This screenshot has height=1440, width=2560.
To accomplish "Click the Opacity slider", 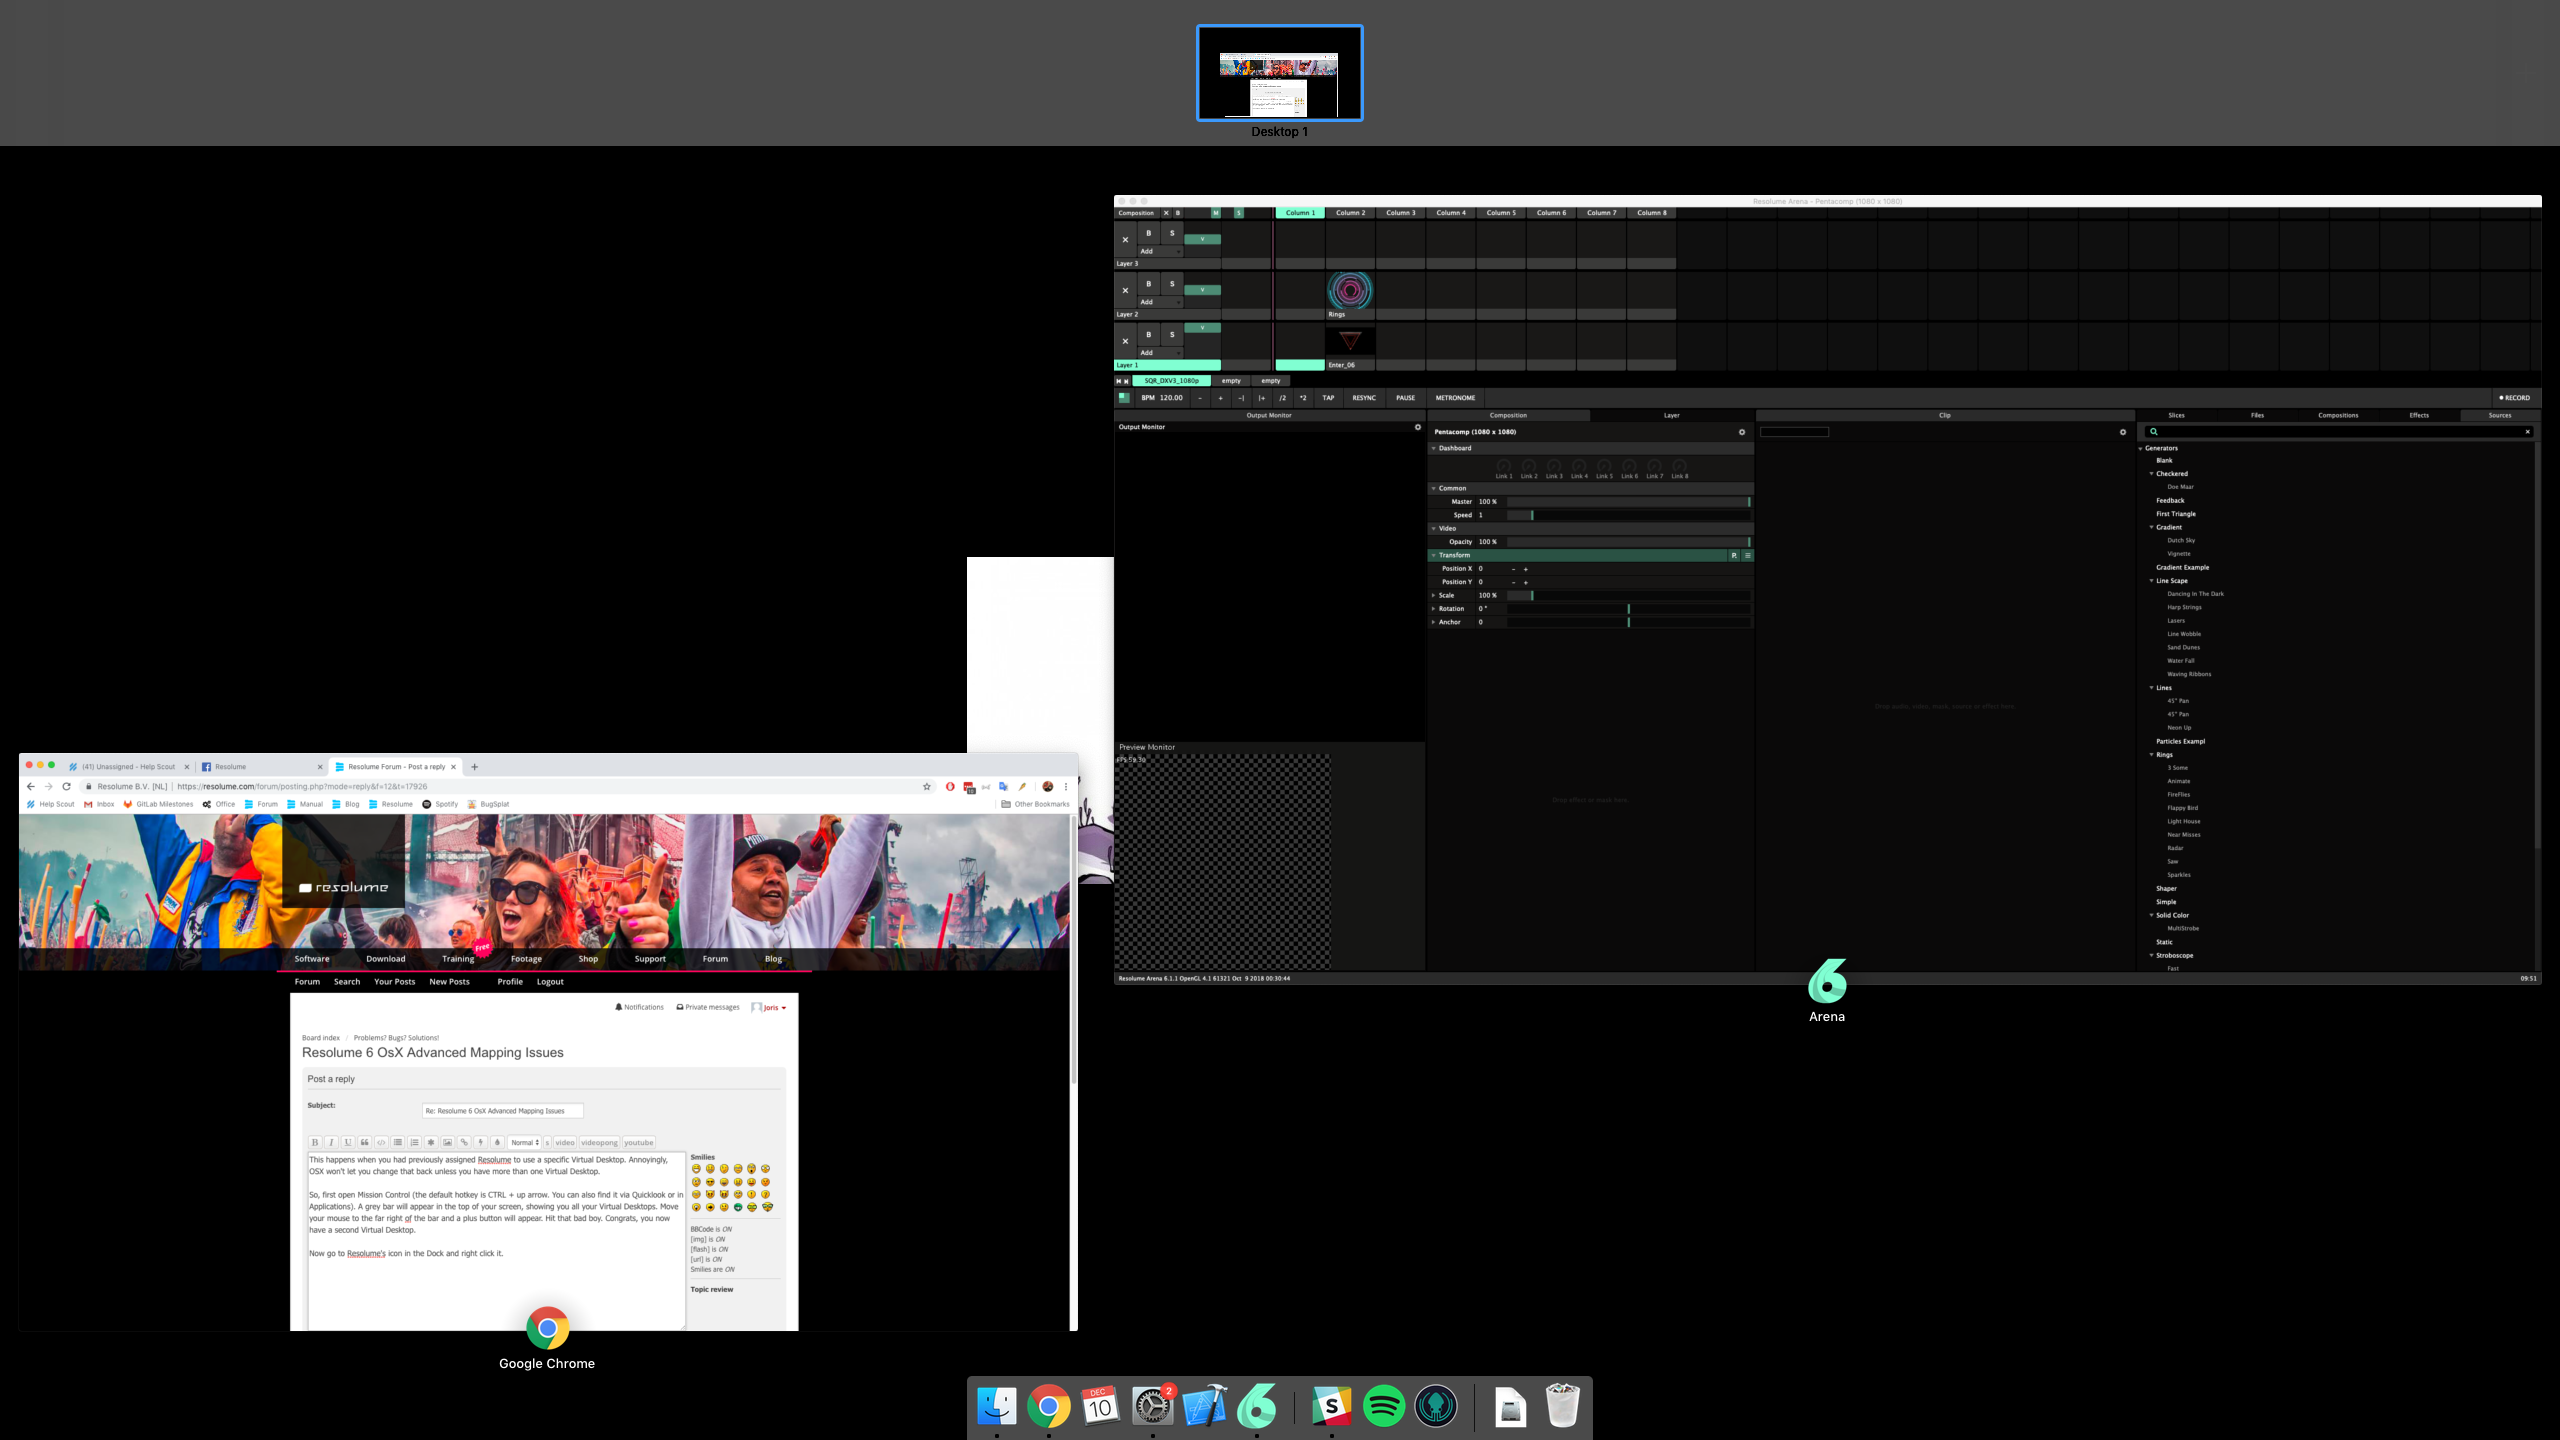I will pyautogui.click(x=1627, y=542).
